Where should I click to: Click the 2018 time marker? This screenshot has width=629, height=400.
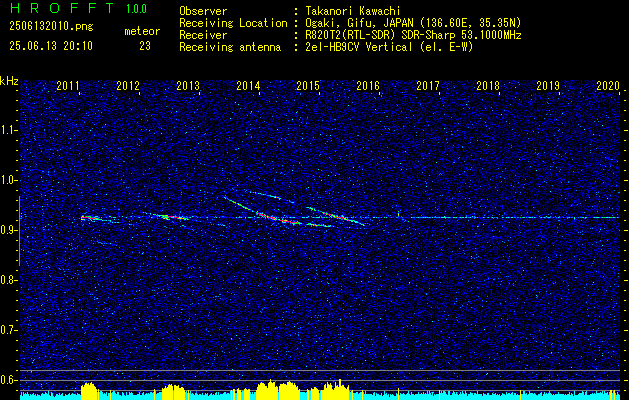pyautogui.click(x=488, y=85)
